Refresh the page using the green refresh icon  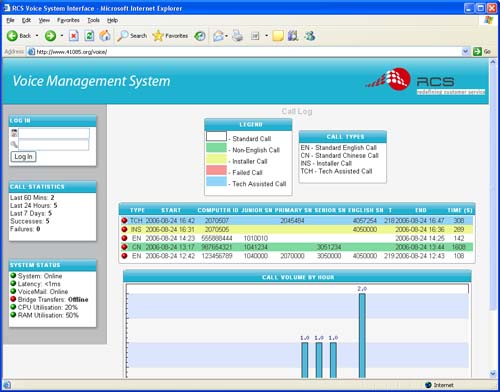[89, 36]
